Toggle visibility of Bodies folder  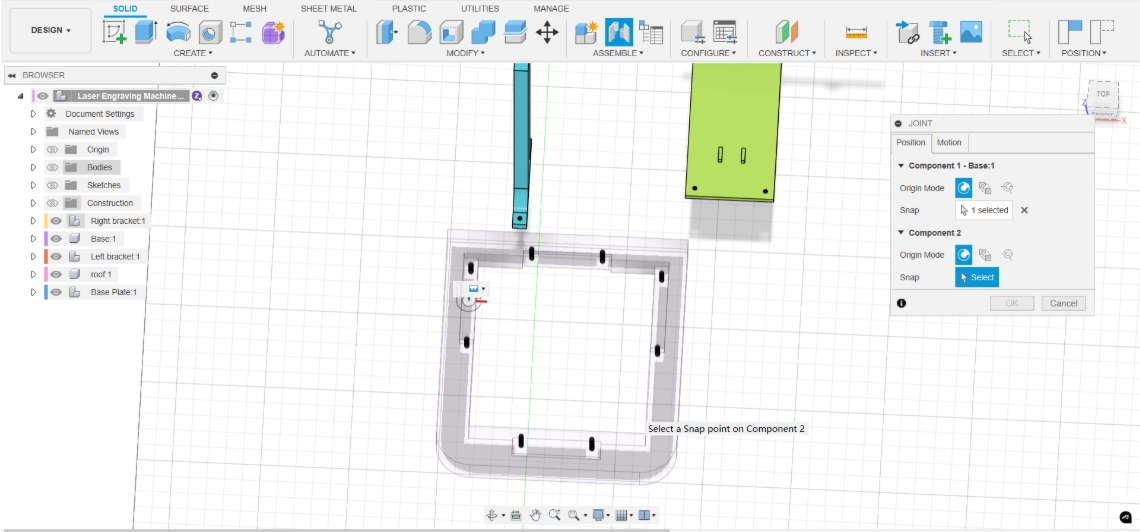pyautogui.click(x=52, y=167)
